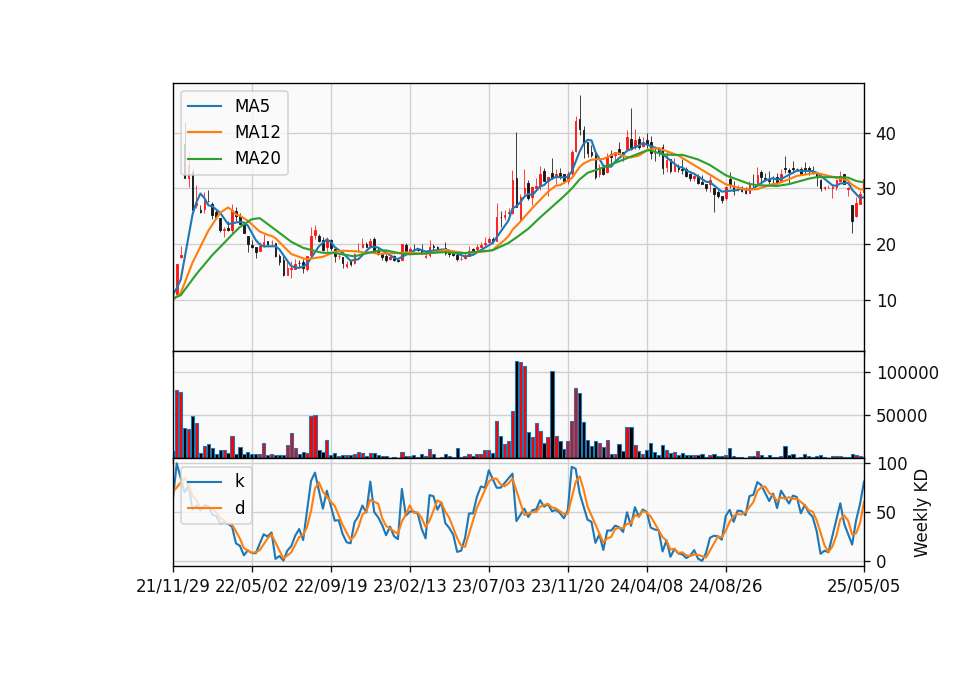Click the 22/09/19 date tick label
The height and width of the screenshot is (690, 960).
coord(331,586)
